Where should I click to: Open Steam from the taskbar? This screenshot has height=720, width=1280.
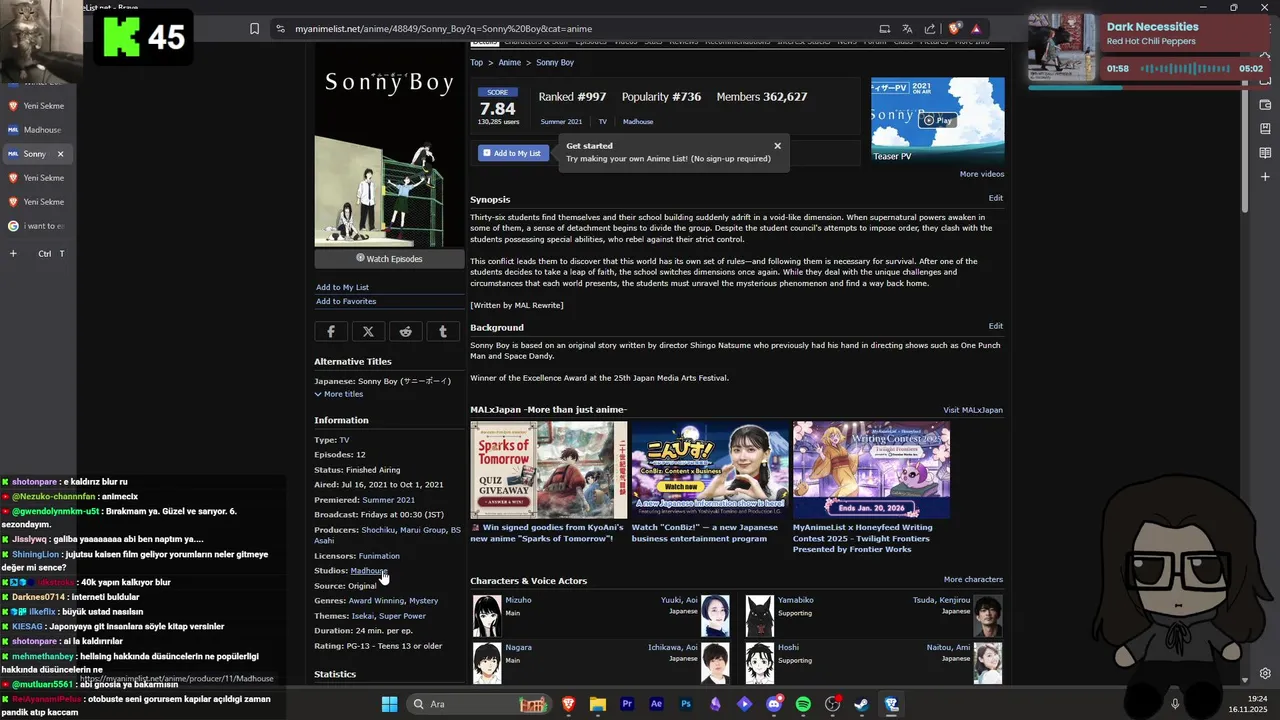pyautogui.click(x=861, y=704)
